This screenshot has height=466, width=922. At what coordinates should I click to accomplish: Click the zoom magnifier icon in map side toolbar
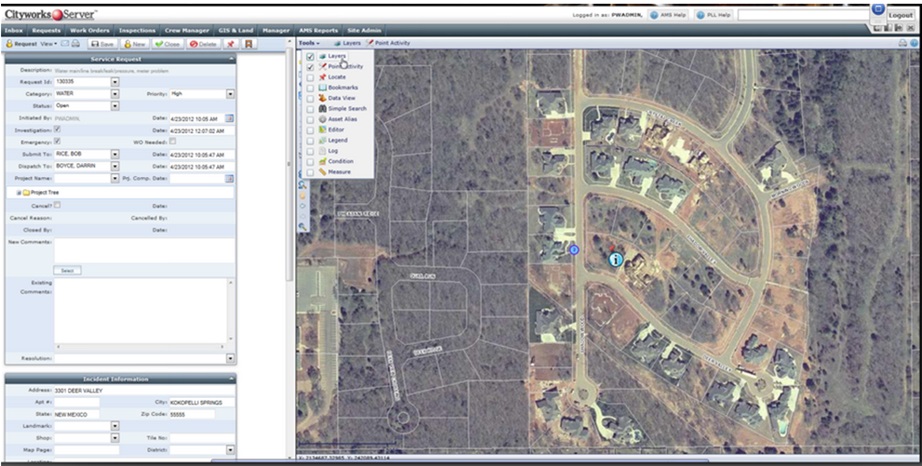(303, 185)
